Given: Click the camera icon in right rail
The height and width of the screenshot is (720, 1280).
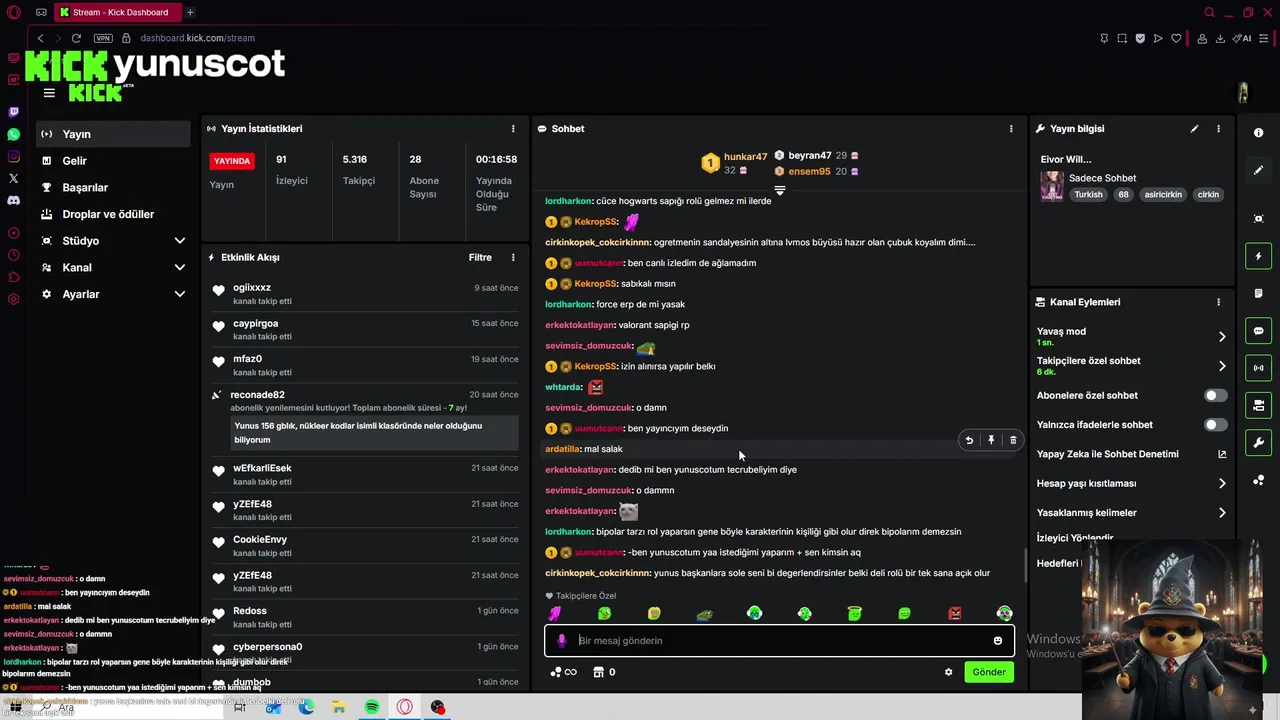Looking at the screenshot, I should 1258,405.
